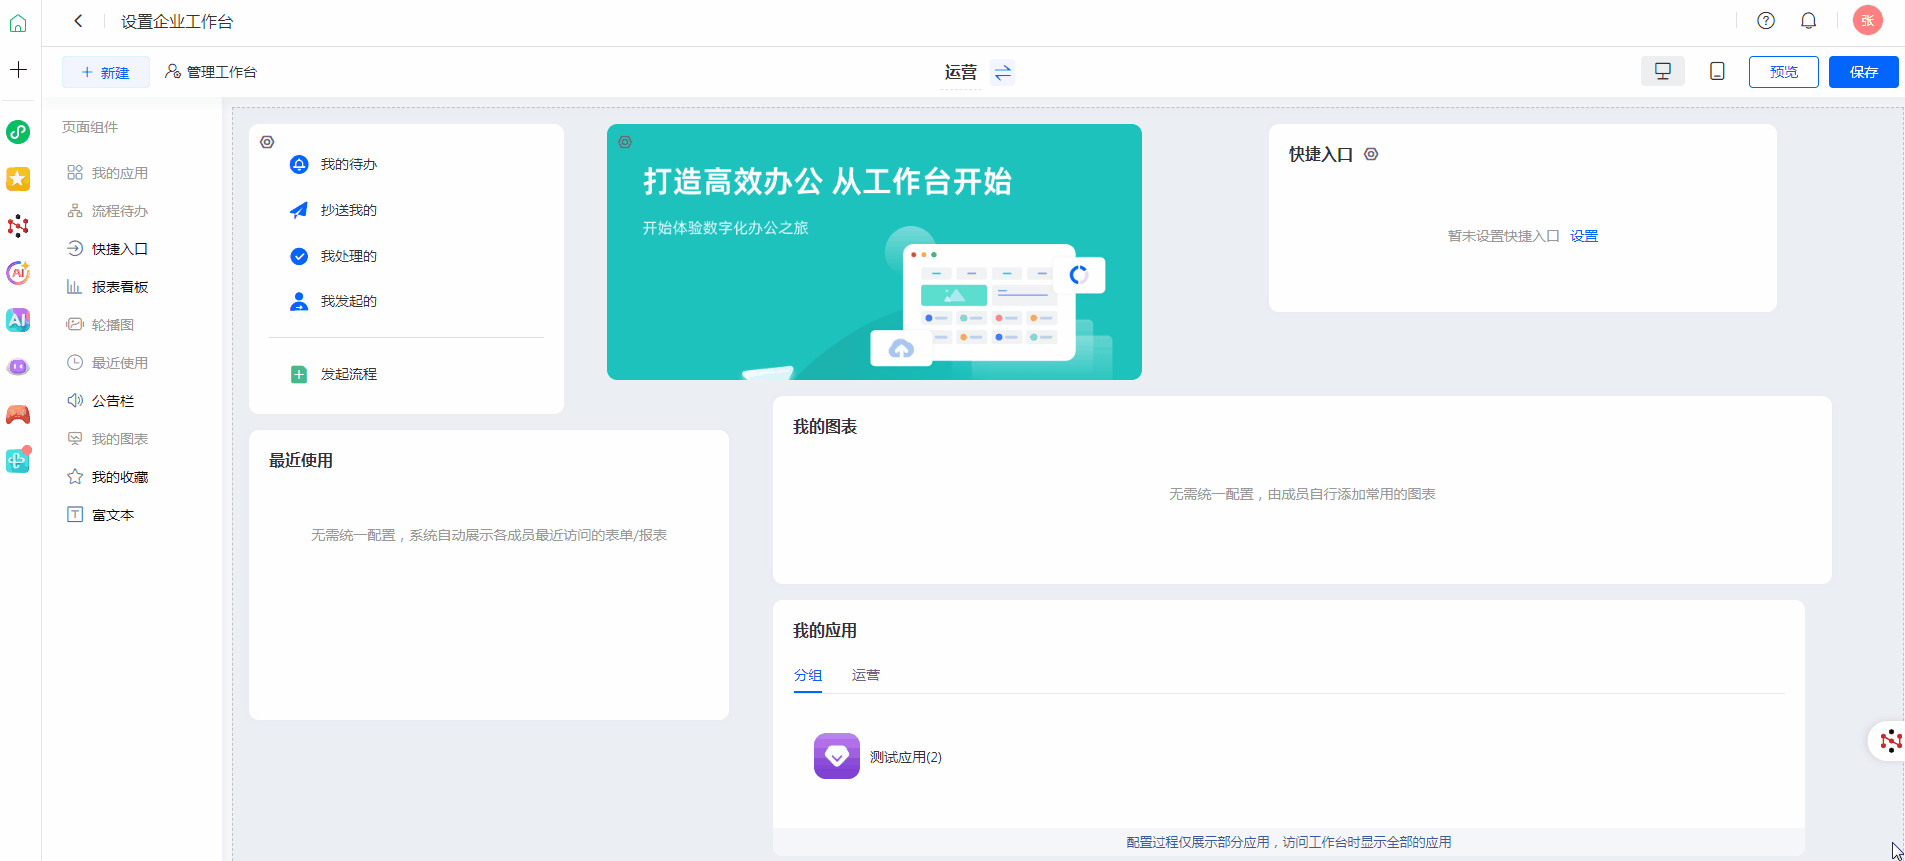
Task: Click the 设置 link for quick entry
Action: (x=1584, y=236)
